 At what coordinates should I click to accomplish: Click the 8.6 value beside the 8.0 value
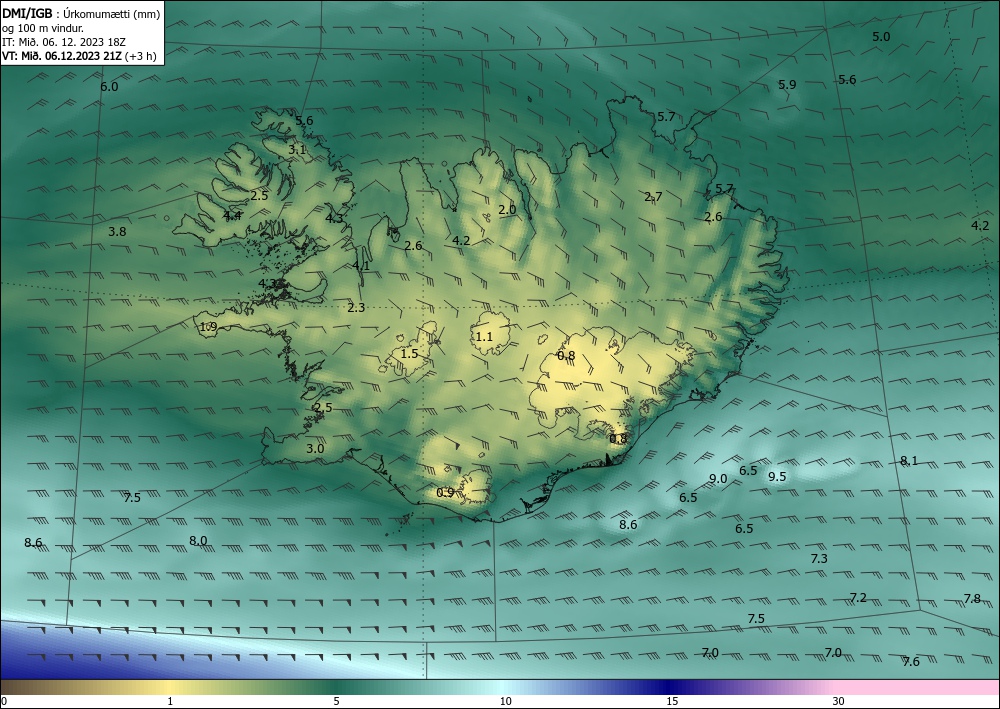[33, 543]
